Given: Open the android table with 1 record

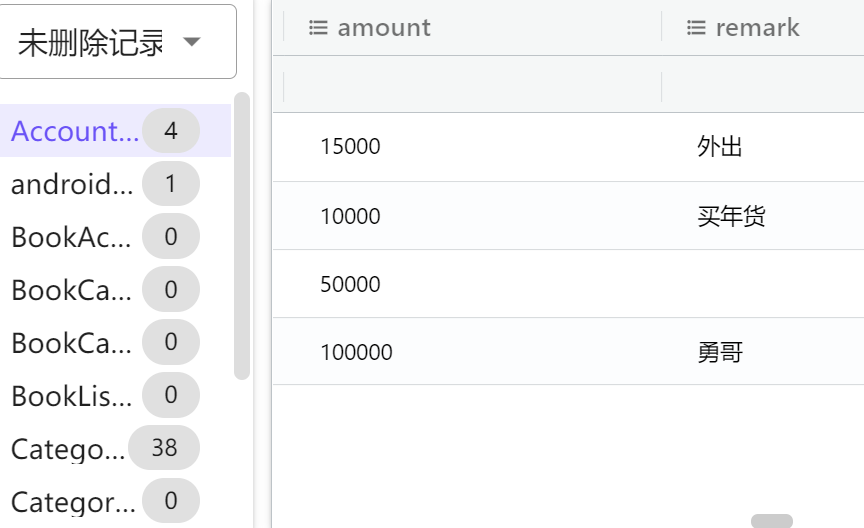Looking at the screenshot, I should (x=71, y=184).
